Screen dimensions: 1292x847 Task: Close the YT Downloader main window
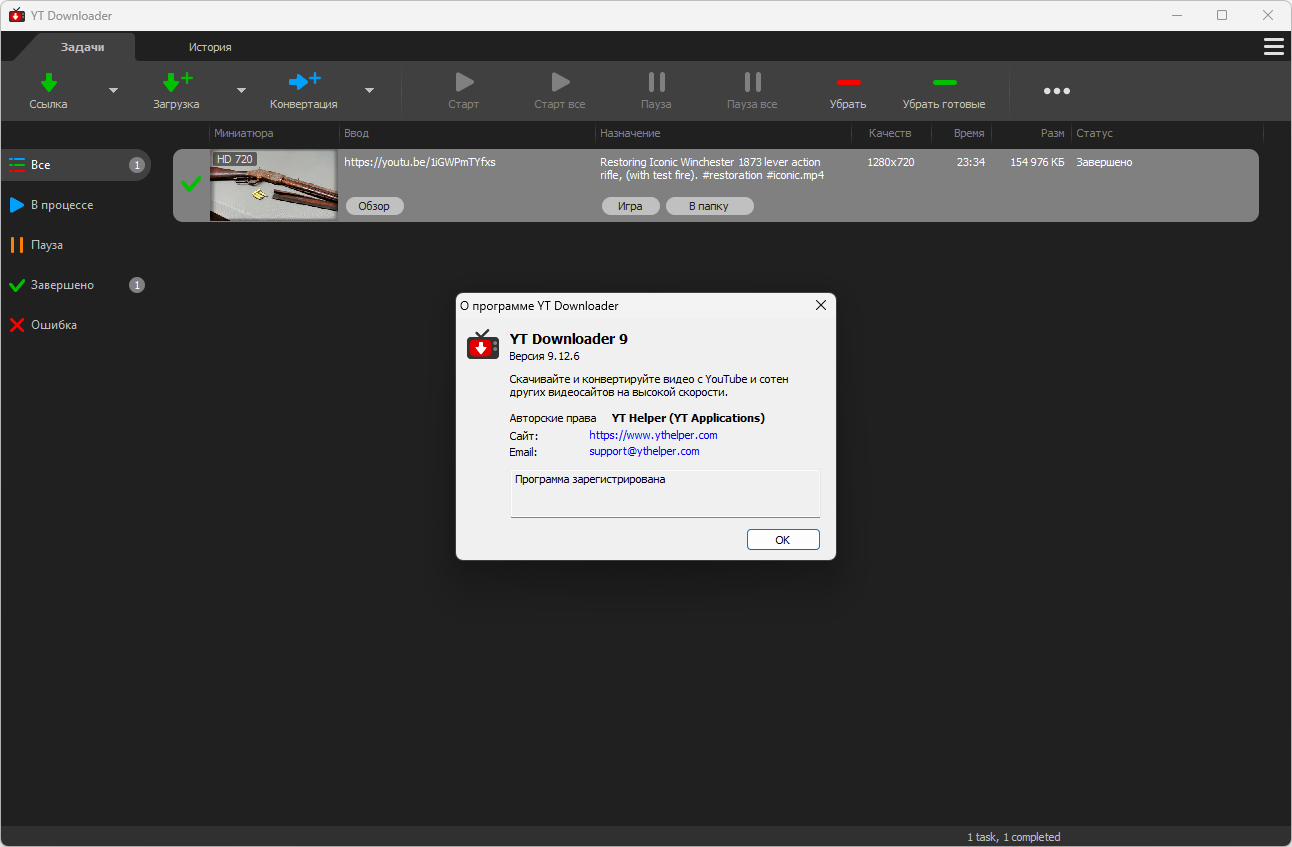(1268, 15)
